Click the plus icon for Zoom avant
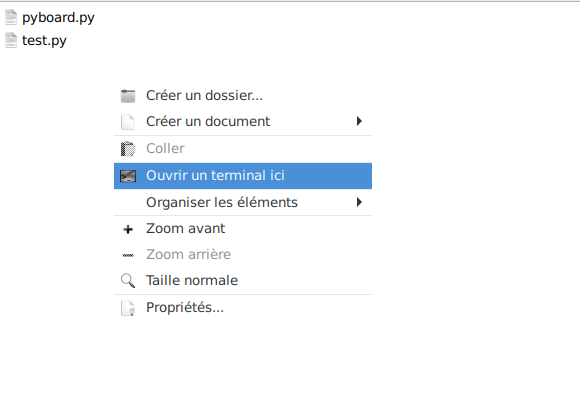Screen dimensions: 580x408 (x=128, y=229)
